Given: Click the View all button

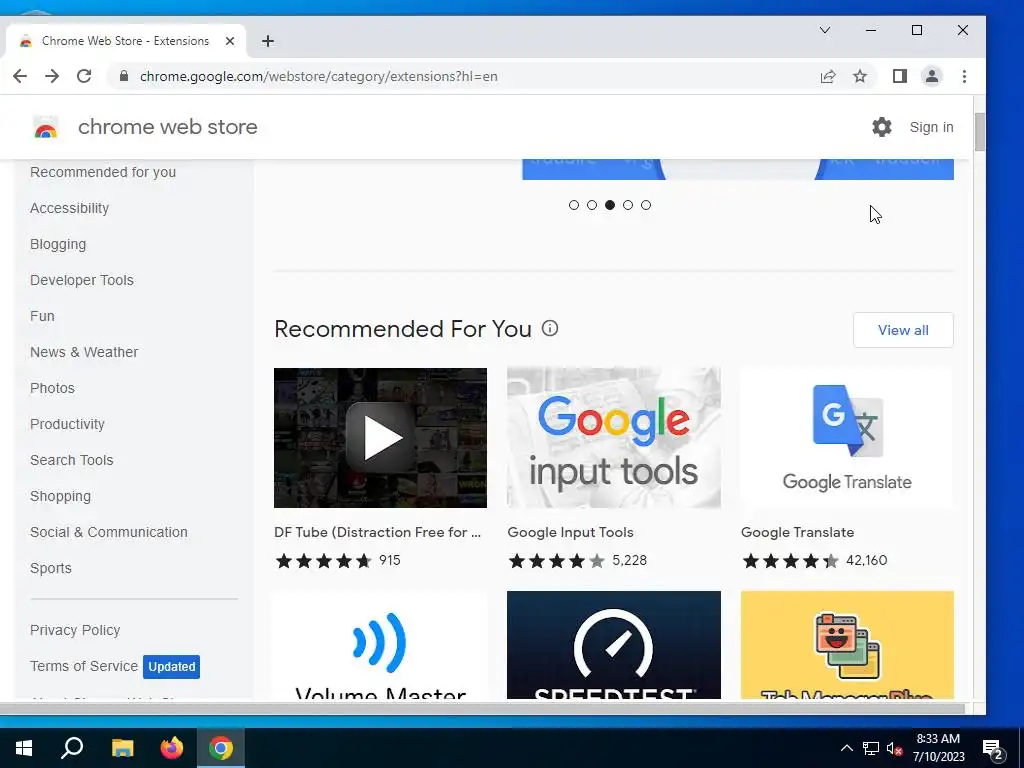Looking at the screenshot, I should [903, 330].
